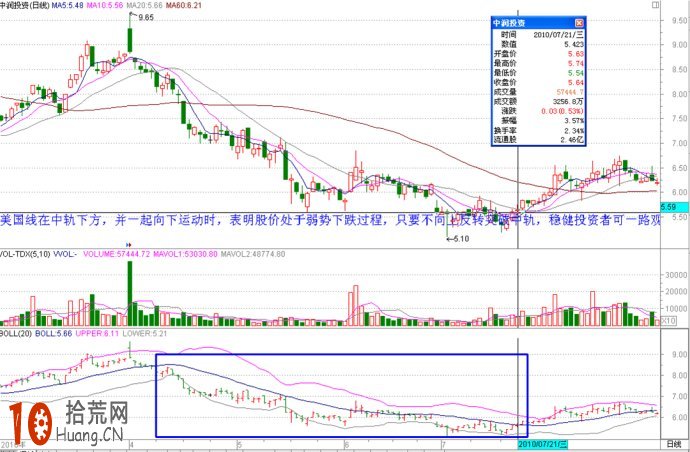
Task: Click the month 5 label on the time axis
Action: [239, 444]
